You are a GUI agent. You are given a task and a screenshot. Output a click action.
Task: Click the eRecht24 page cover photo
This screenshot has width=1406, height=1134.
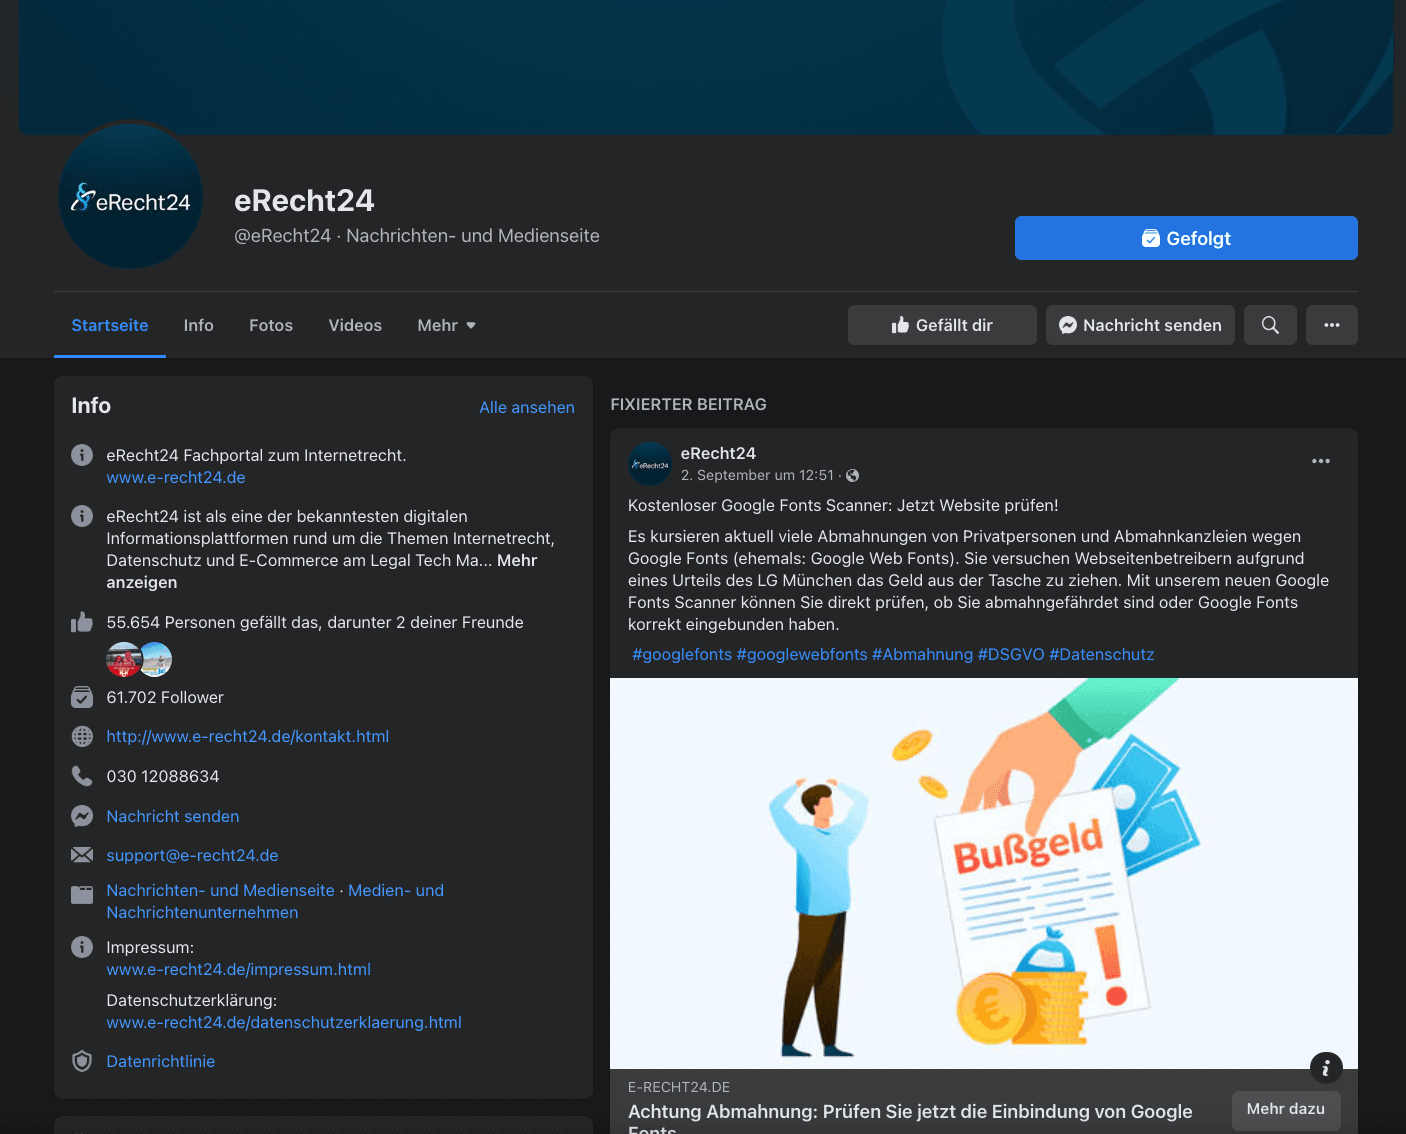click(x=706, y=67)
